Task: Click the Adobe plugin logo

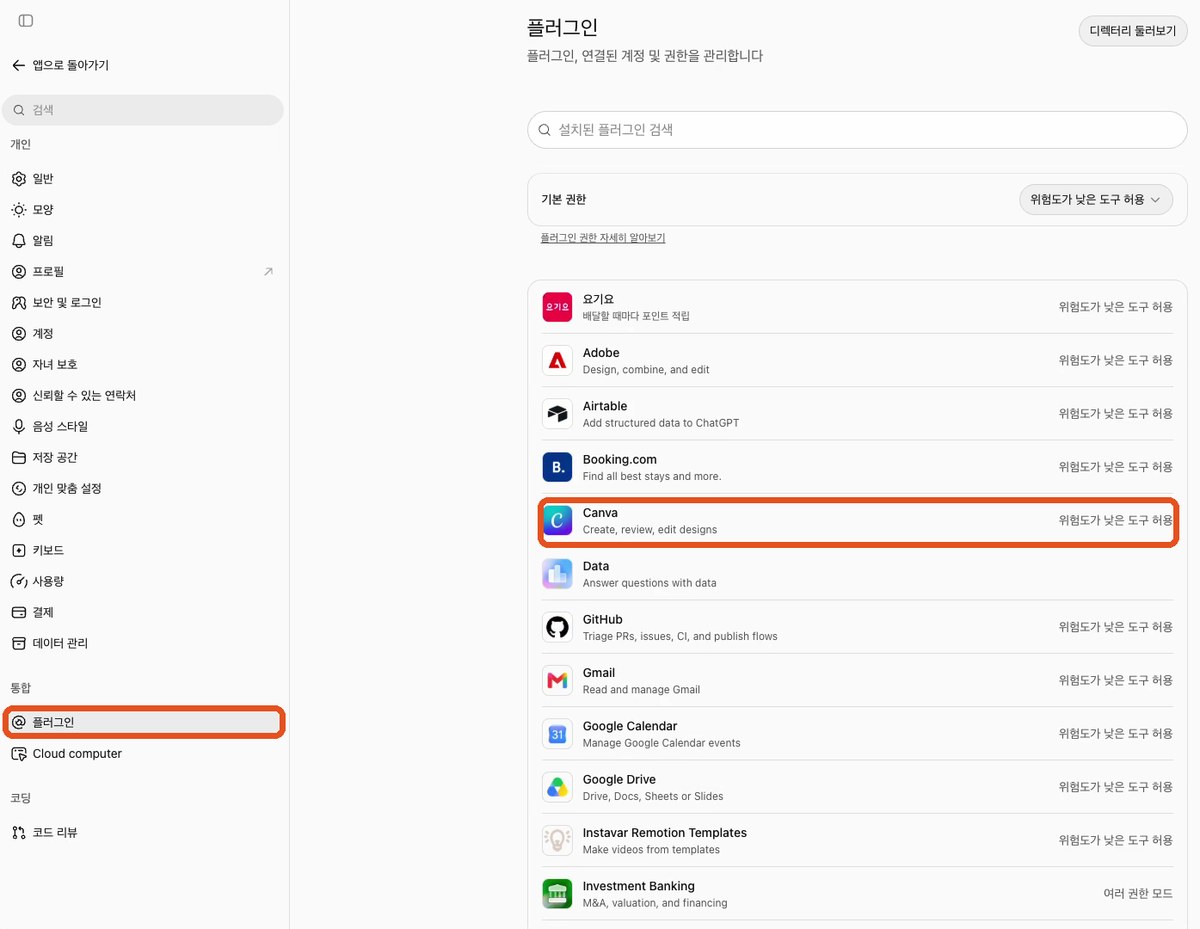Action: pos(557,360)
